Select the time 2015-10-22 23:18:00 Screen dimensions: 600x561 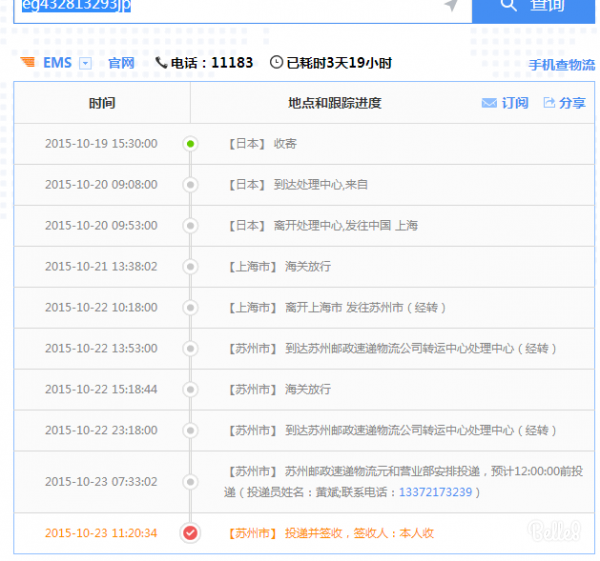coord(101,430)
